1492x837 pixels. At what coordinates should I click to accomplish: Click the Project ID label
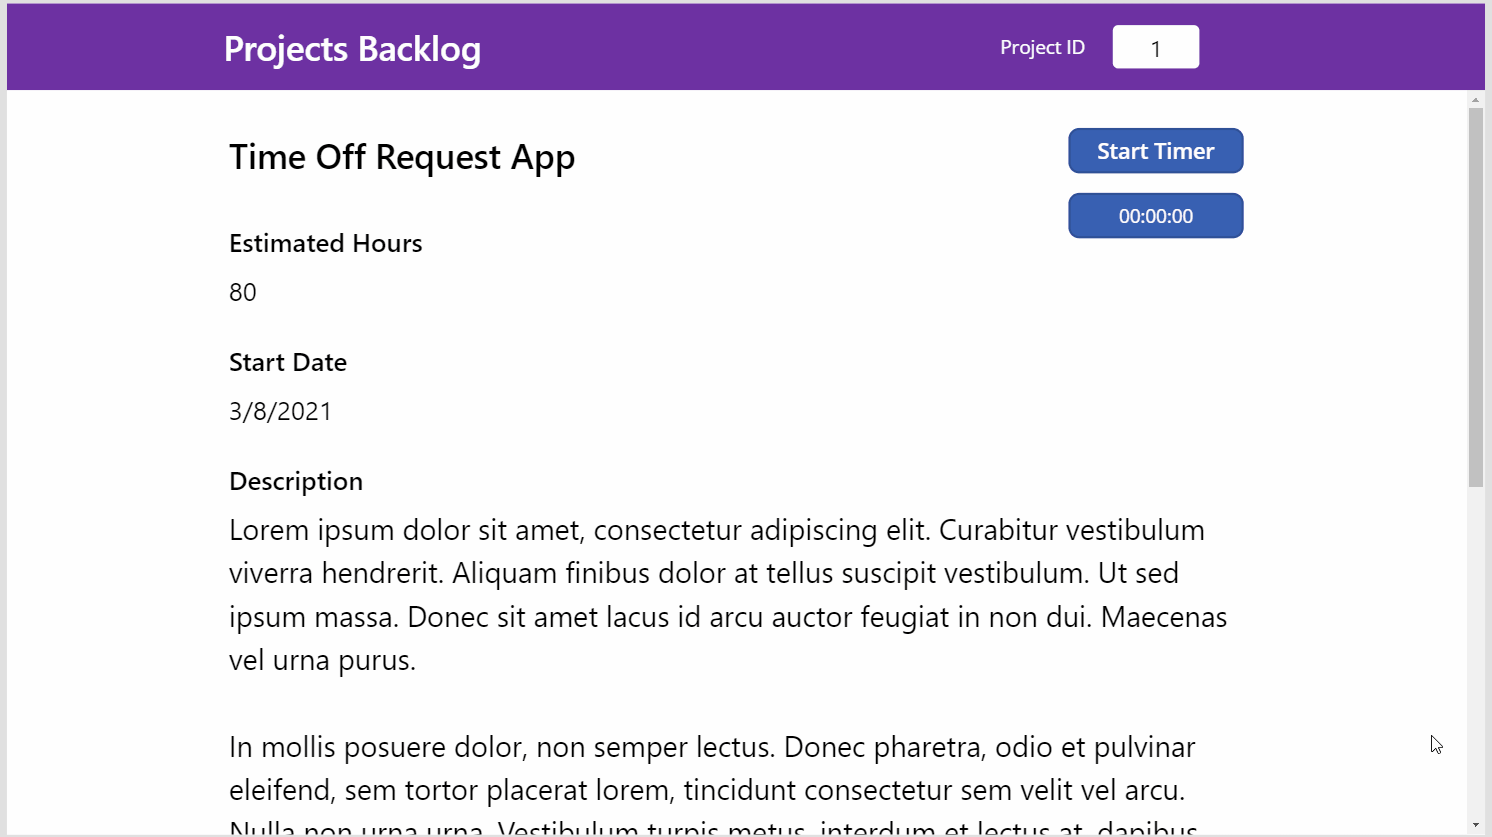coord(1042,47)
